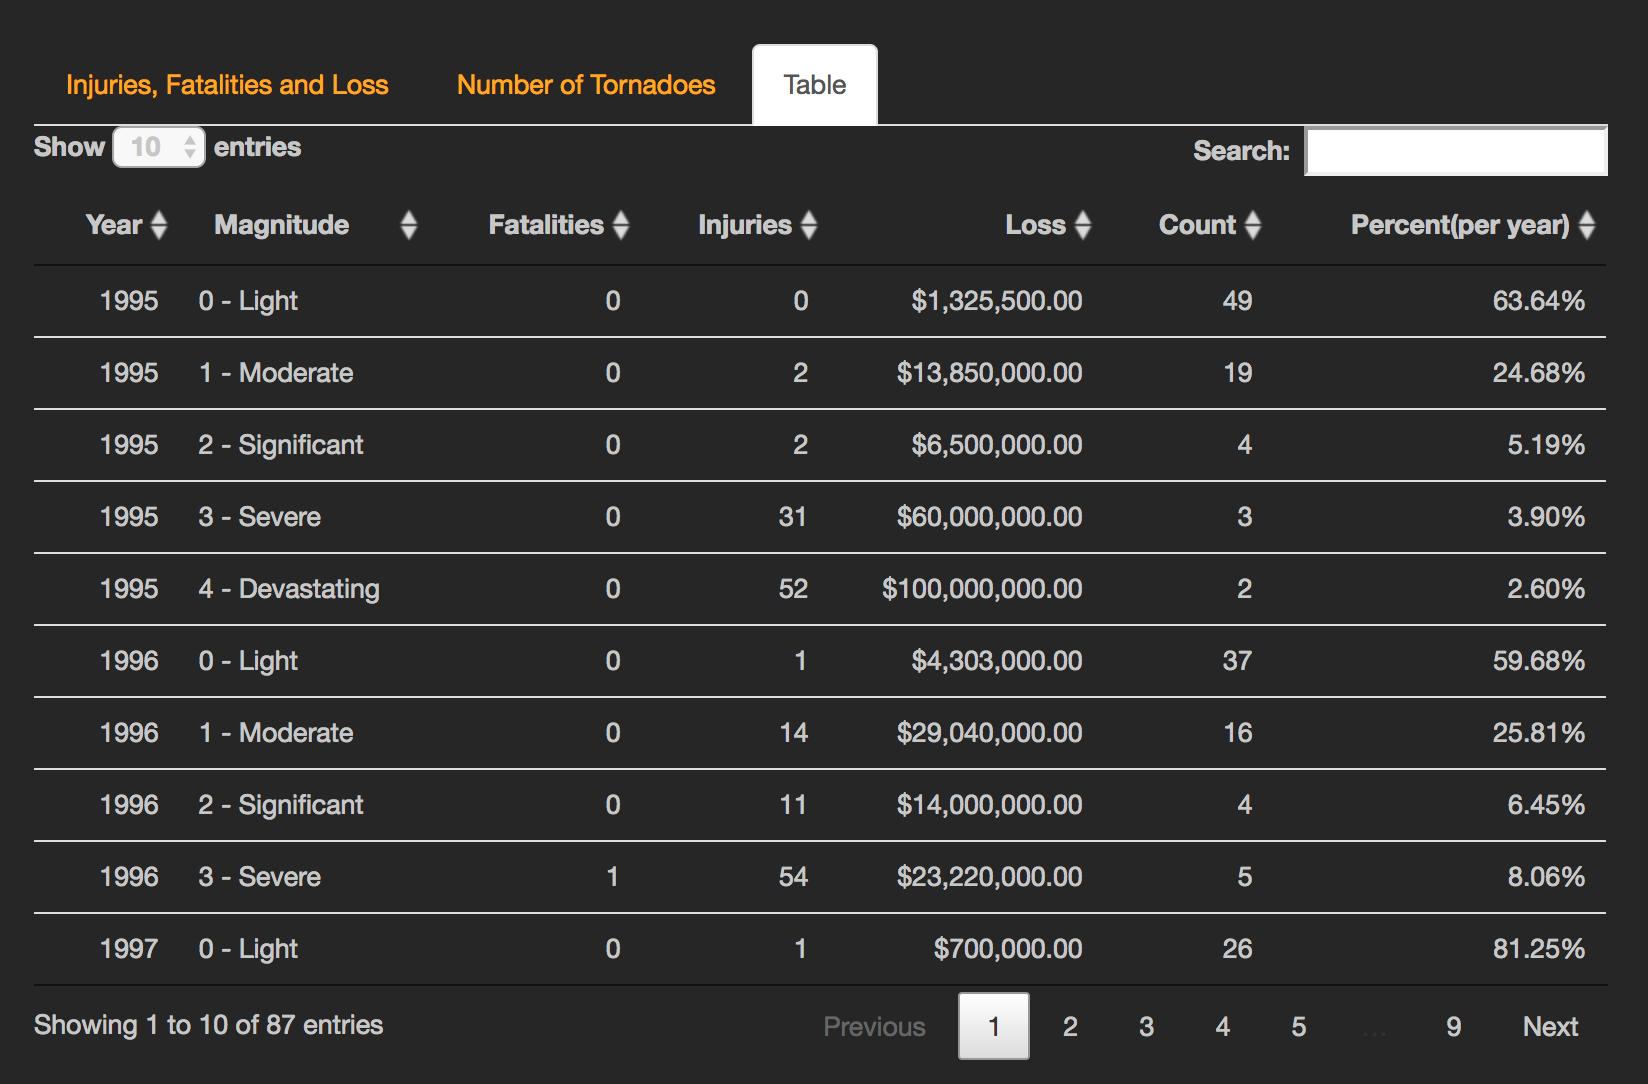Sort by Percent(per year) arrows

[1586, 225]
